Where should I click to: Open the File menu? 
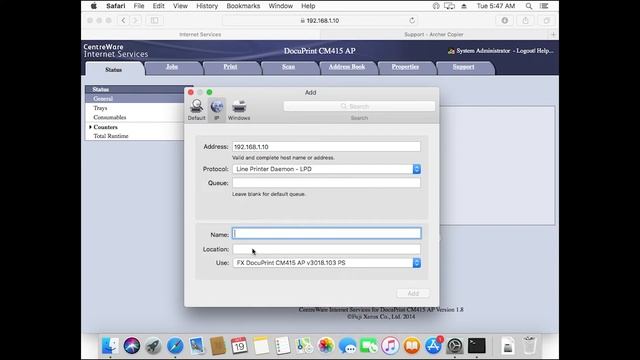pyautogui.click(x=139, y=6)
